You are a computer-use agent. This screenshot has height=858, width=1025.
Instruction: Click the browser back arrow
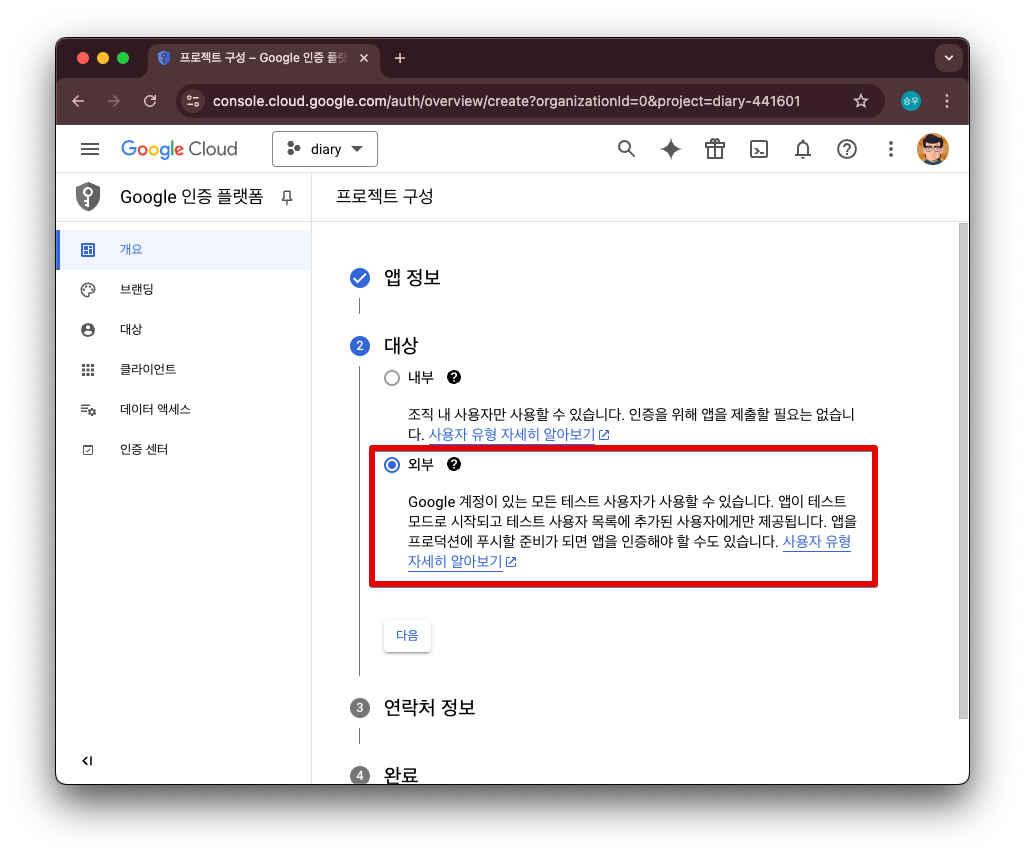coord(78,101)
